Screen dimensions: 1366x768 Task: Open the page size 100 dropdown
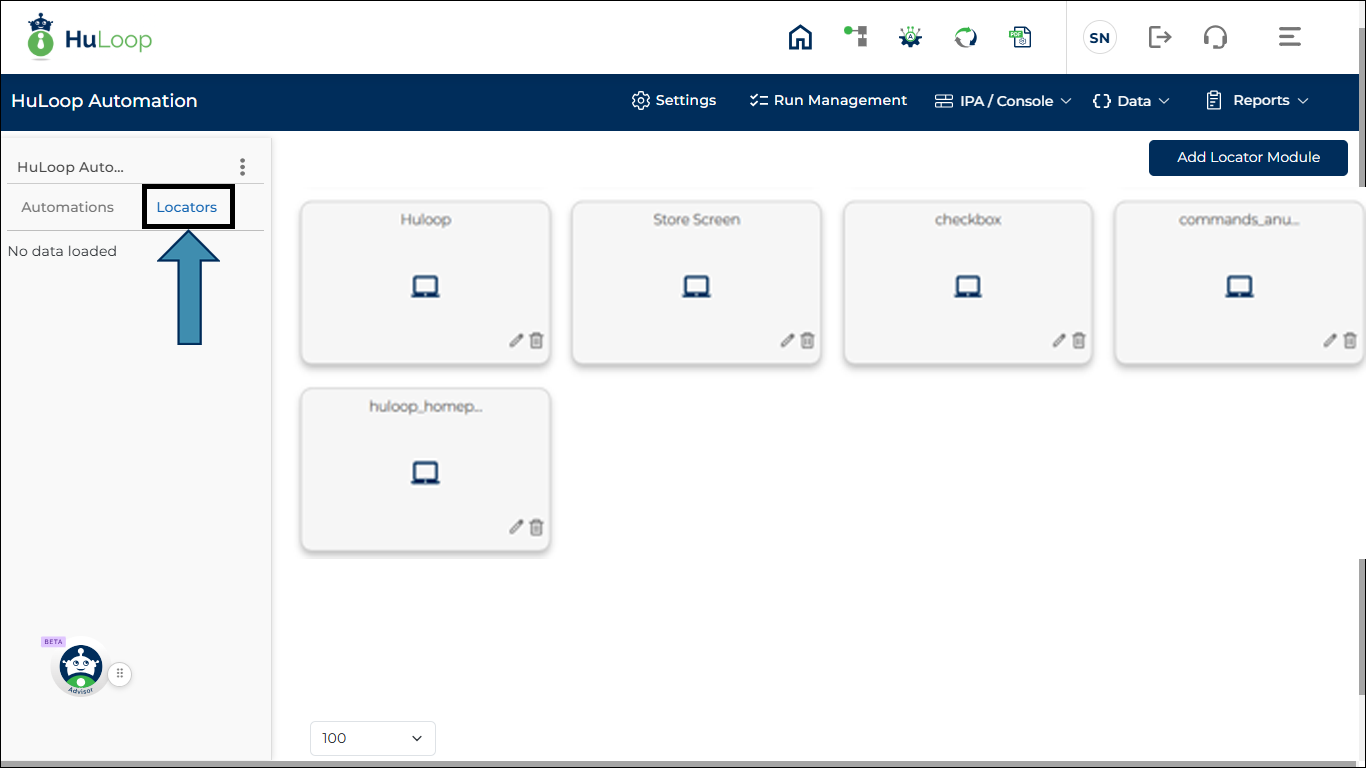[x=373, y=738]
